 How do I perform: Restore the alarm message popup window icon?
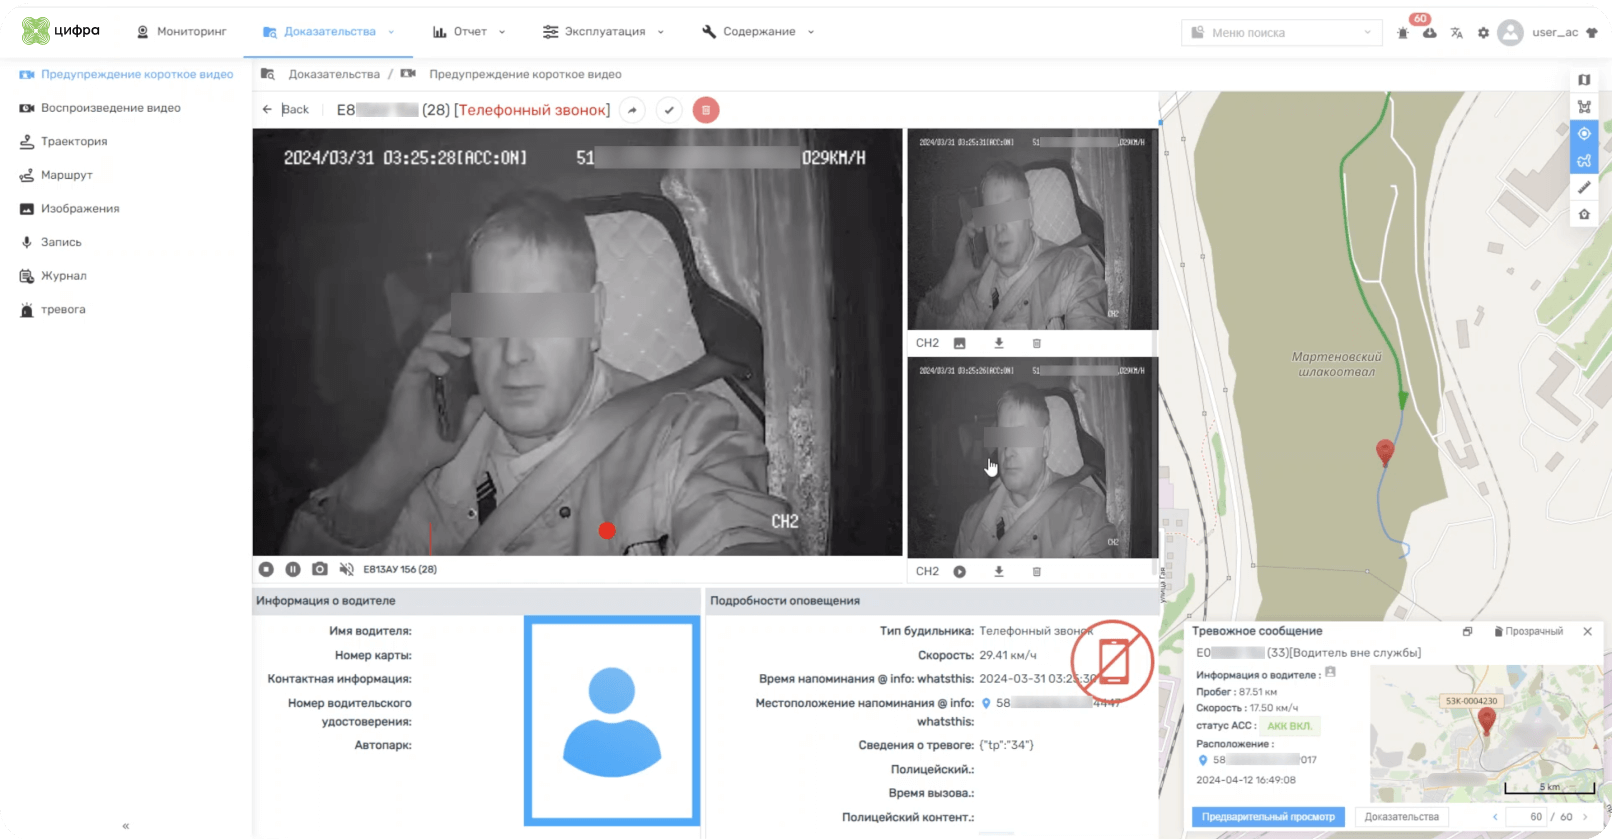point(1467,632)
